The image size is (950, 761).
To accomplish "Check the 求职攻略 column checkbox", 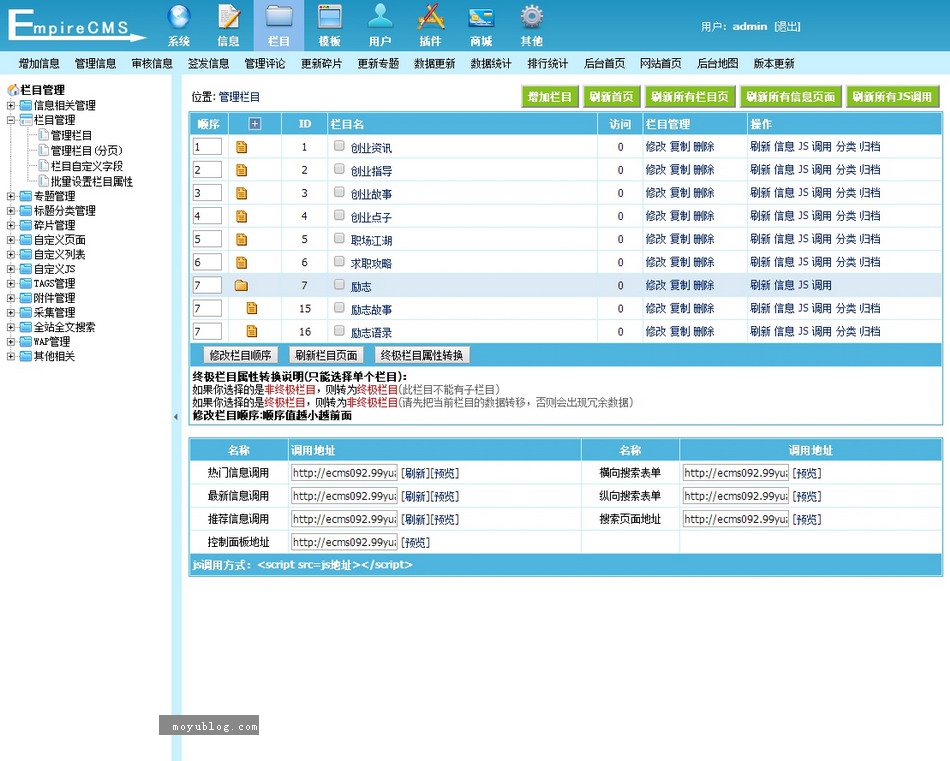I will click(339, 261).
